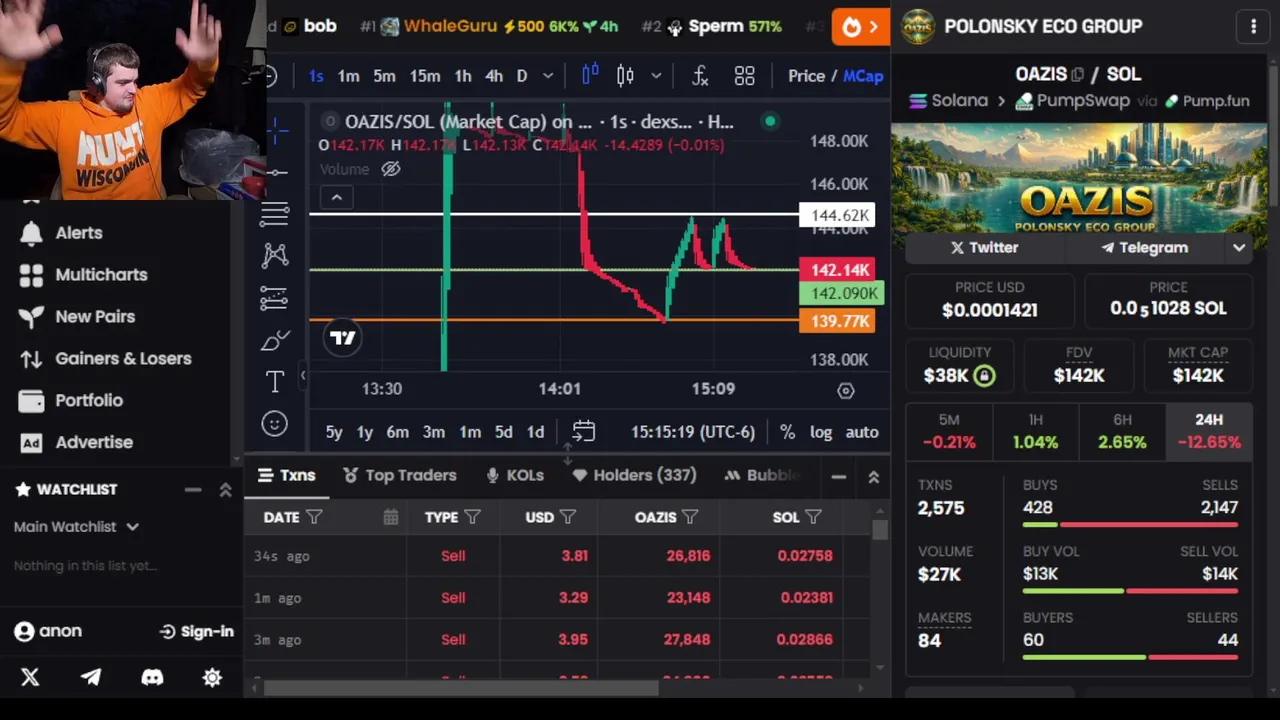Click the Sign-in link
1280x720 pixels.
[x=196, y=632]
